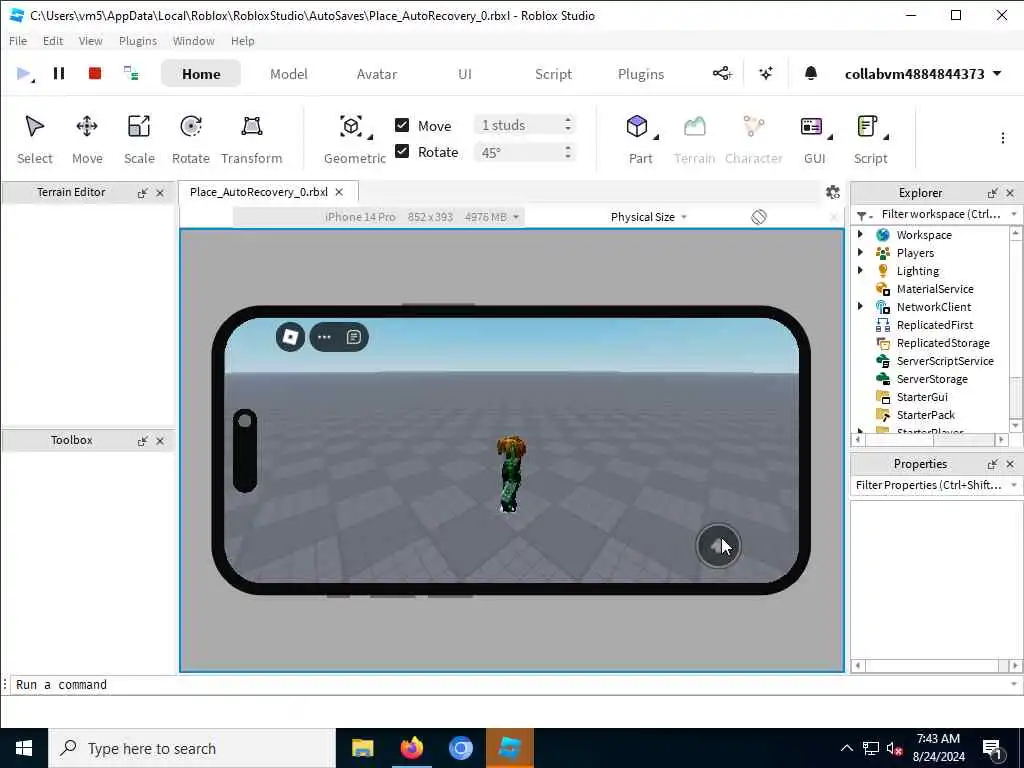Open notifications bell
The width and height of the screenshot is (1024, 768).
tap(810, 73)
